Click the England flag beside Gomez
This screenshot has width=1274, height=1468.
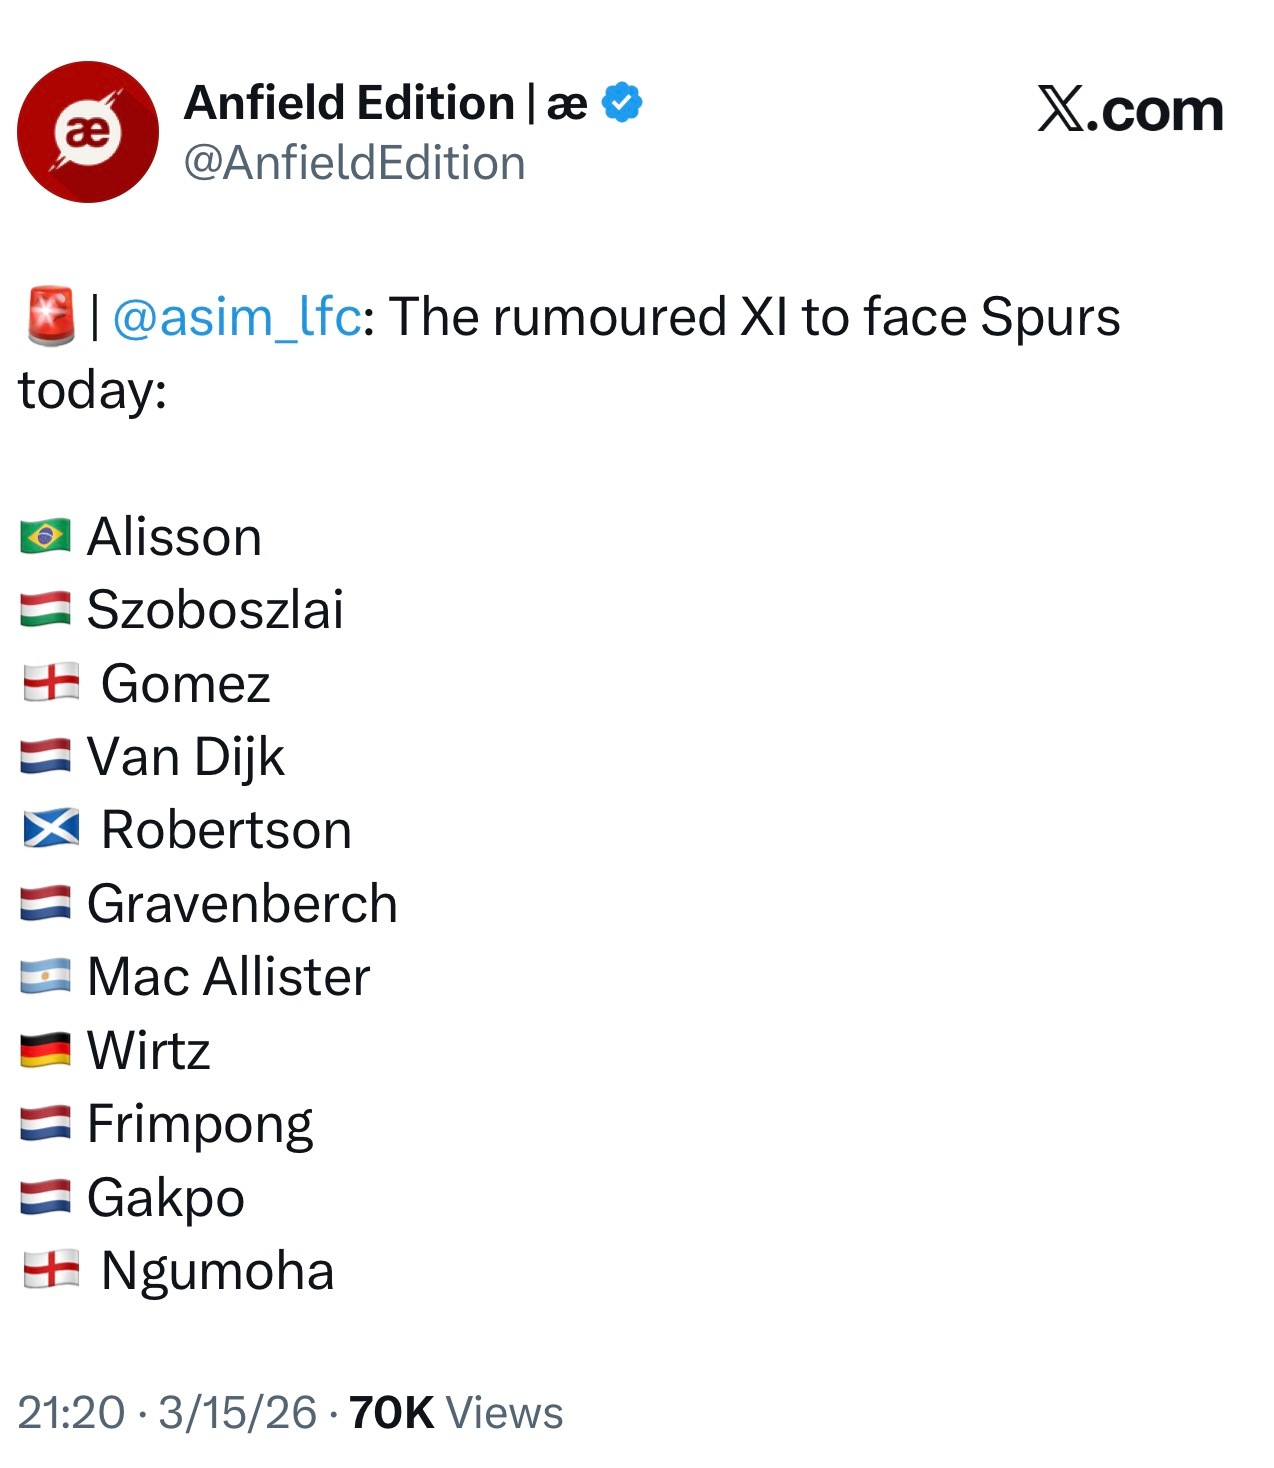click(52, 684)
